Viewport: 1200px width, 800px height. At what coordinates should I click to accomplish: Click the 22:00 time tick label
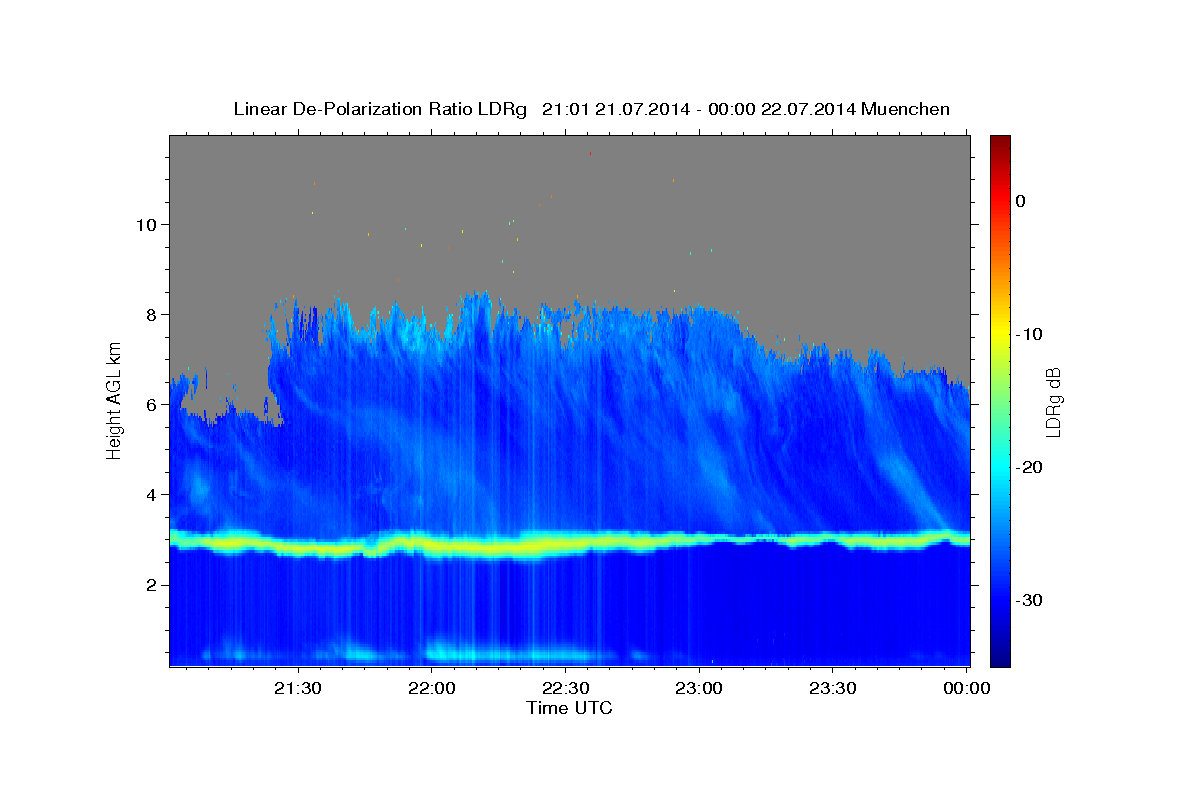pos(432,688)
